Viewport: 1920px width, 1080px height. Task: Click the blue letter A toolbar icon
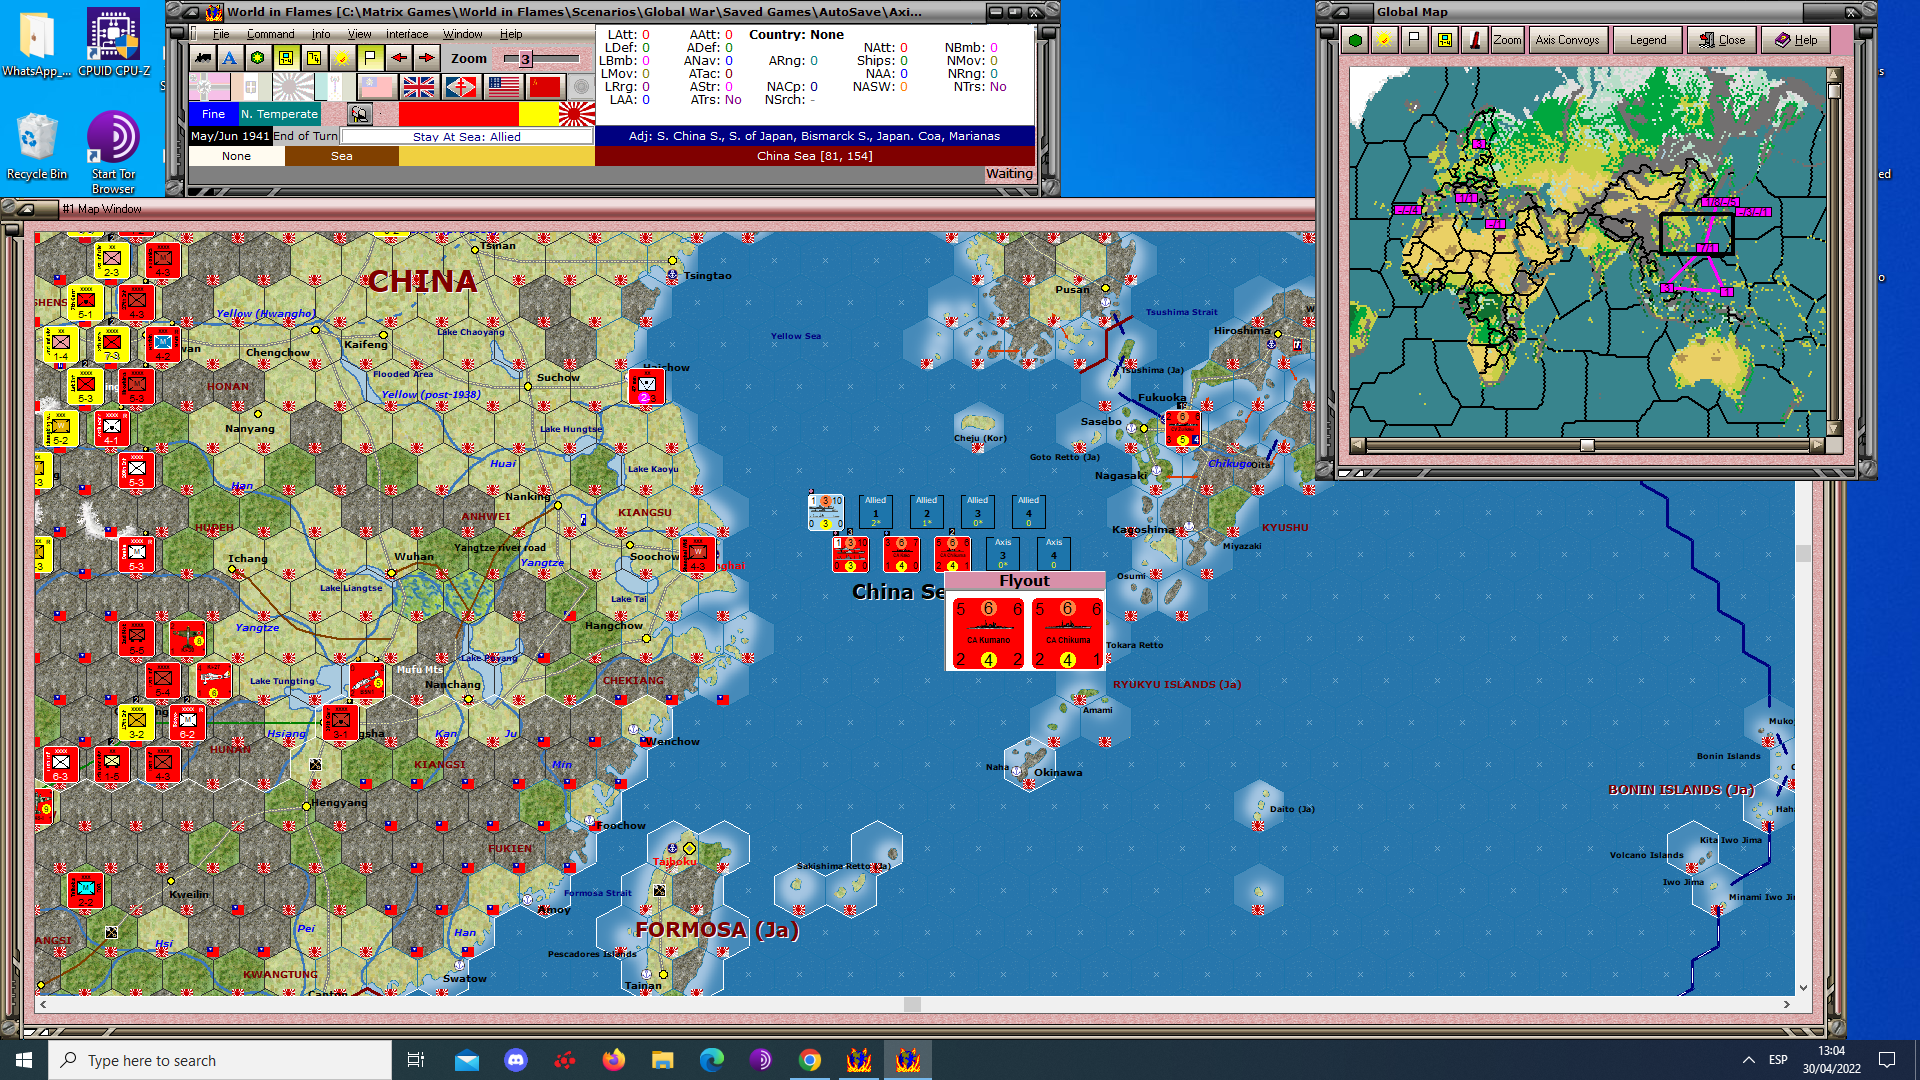tap(230, 58)
